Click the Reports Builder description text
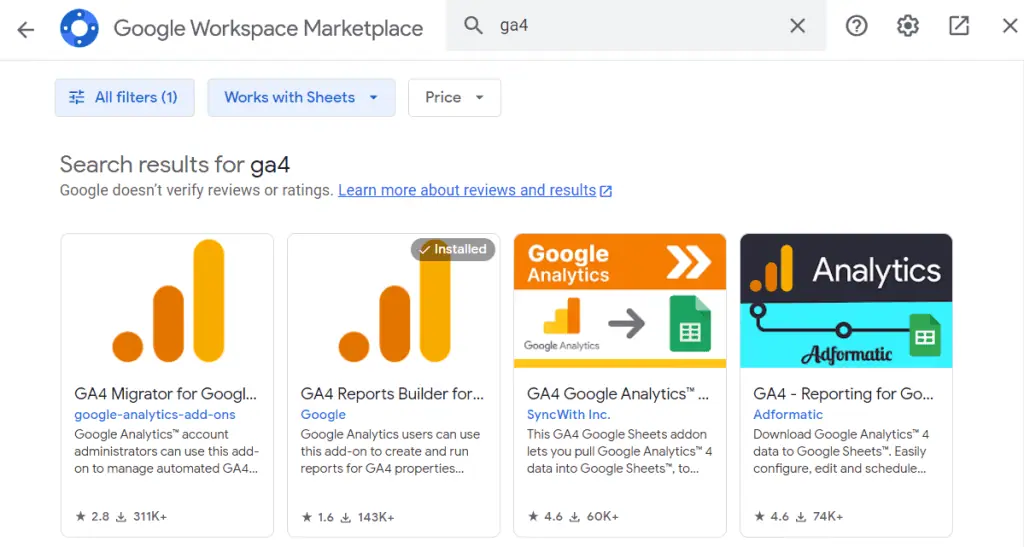 pos(391,451)
